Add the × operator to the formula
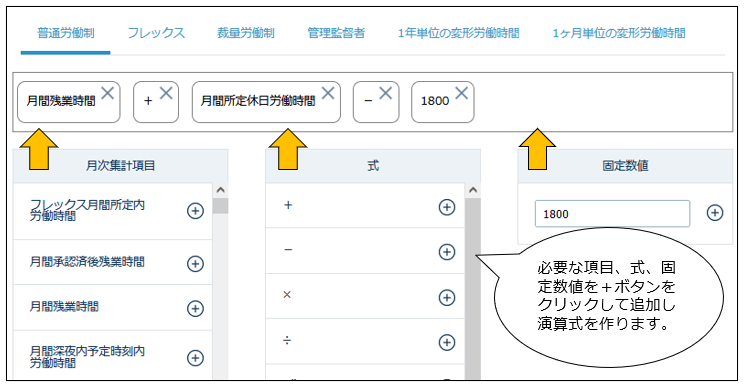745x388 pixels. point(447,297)
